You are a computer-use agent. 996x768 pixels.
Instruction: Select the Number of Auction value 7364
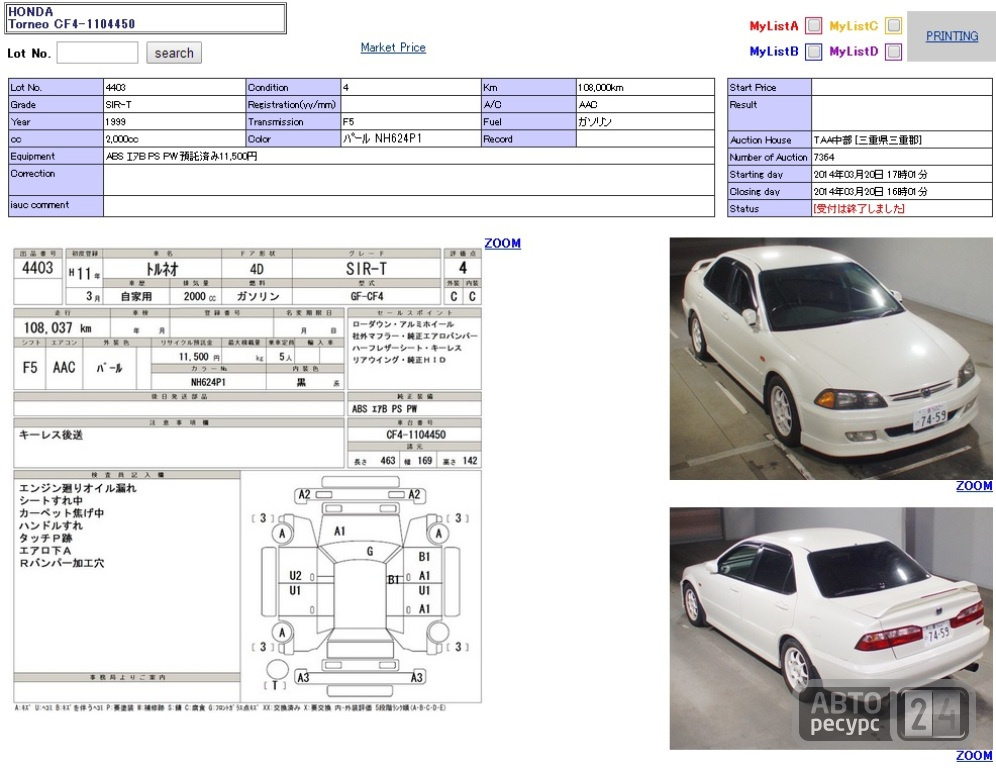(x=824, y=157)
